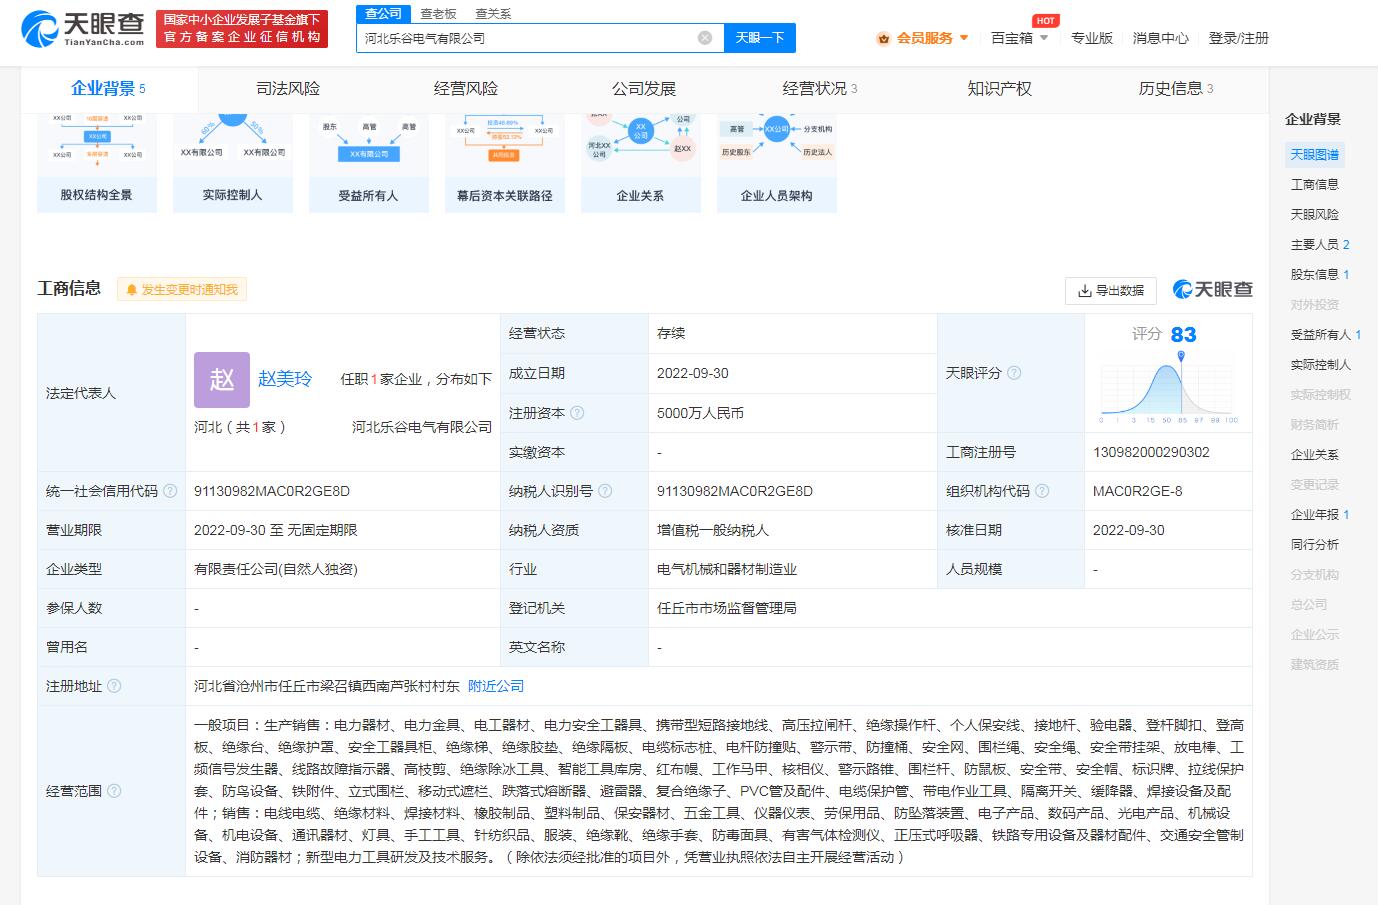Click the HOT badge above 百宝箱
The image size is (1378, 905).
coord(1045,21)
